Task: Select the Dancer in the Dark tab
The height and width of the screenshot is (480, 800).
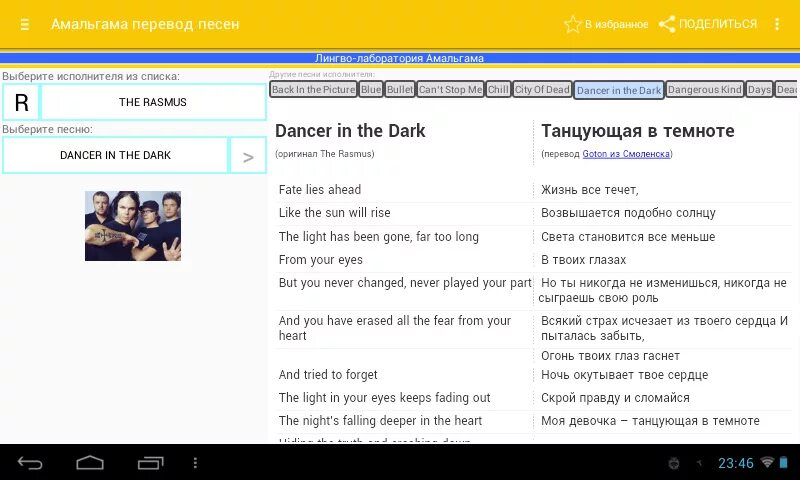Action: point(619,90)
